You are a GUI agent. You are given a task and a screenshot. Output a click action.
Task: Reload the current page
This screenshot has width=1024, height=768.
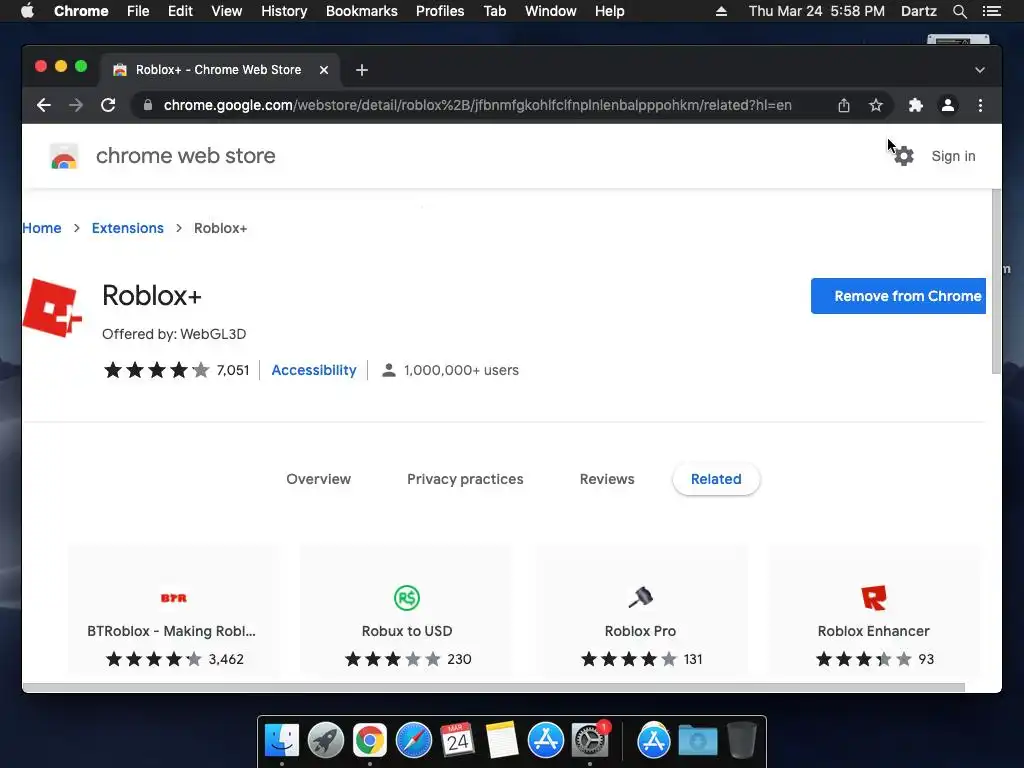pos(108,105)
